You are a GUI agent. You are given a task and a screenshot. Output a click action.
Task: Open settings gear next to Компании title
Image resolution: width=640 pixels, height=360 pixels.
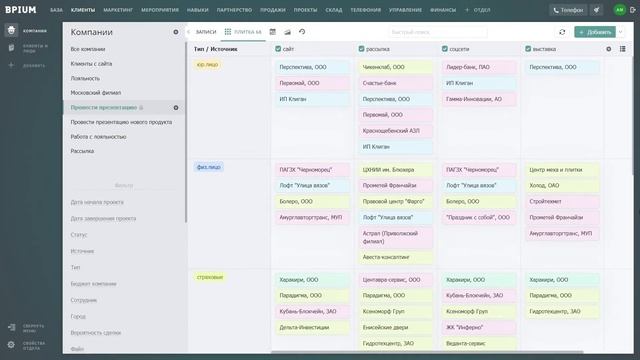176,32
